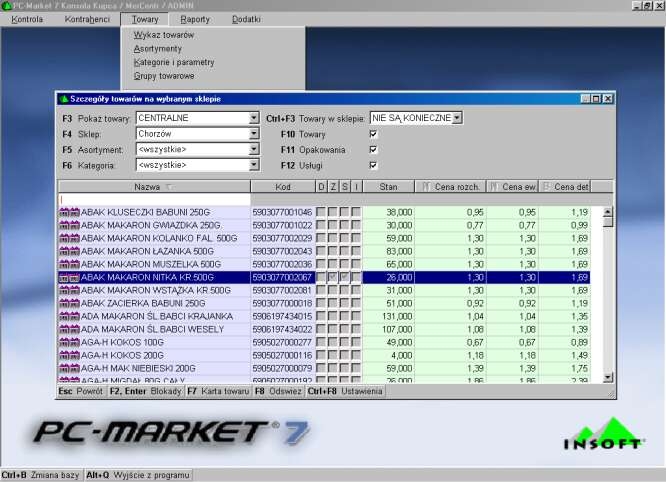
Task: Click the product icon for ABAK MAKARON NITKA KR.500G
Action: [69, 277]
